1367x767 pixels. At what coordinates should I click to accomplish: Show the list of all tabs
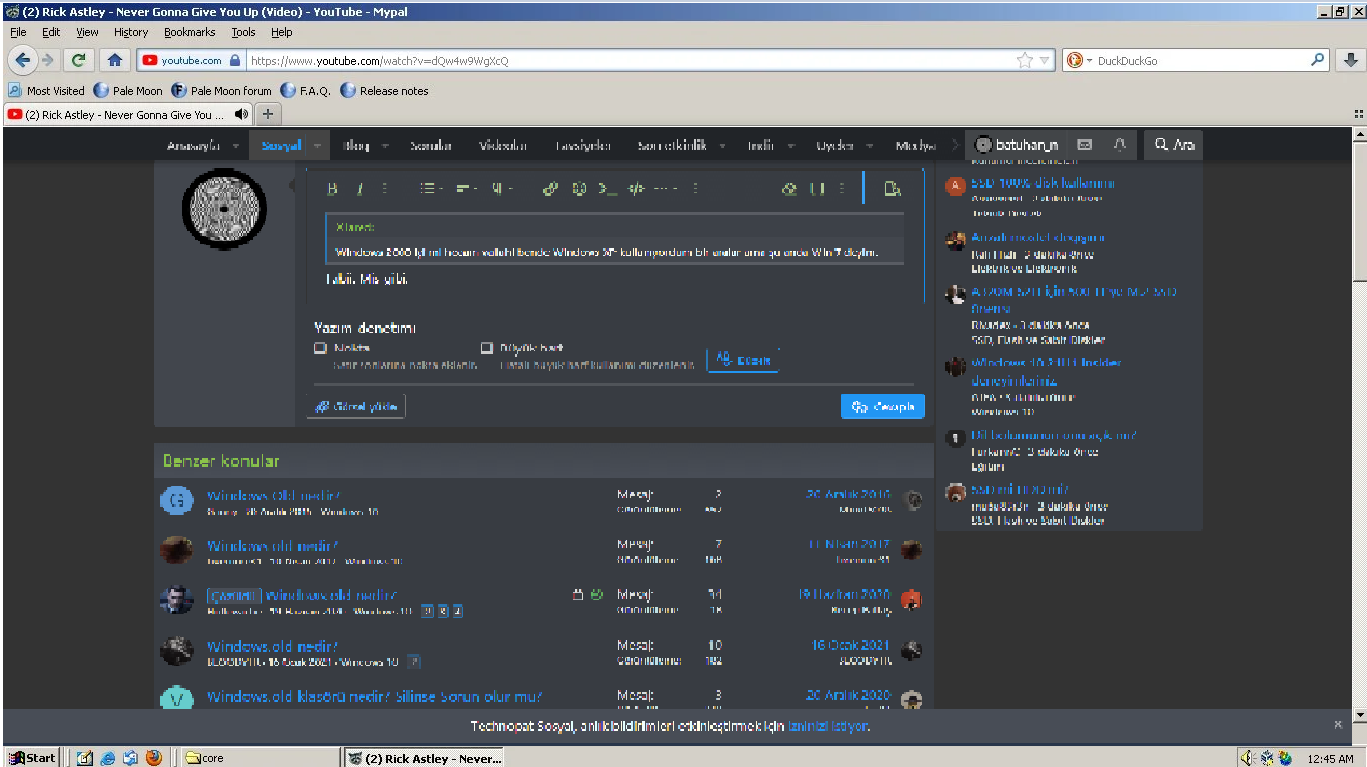point(1358,115)
